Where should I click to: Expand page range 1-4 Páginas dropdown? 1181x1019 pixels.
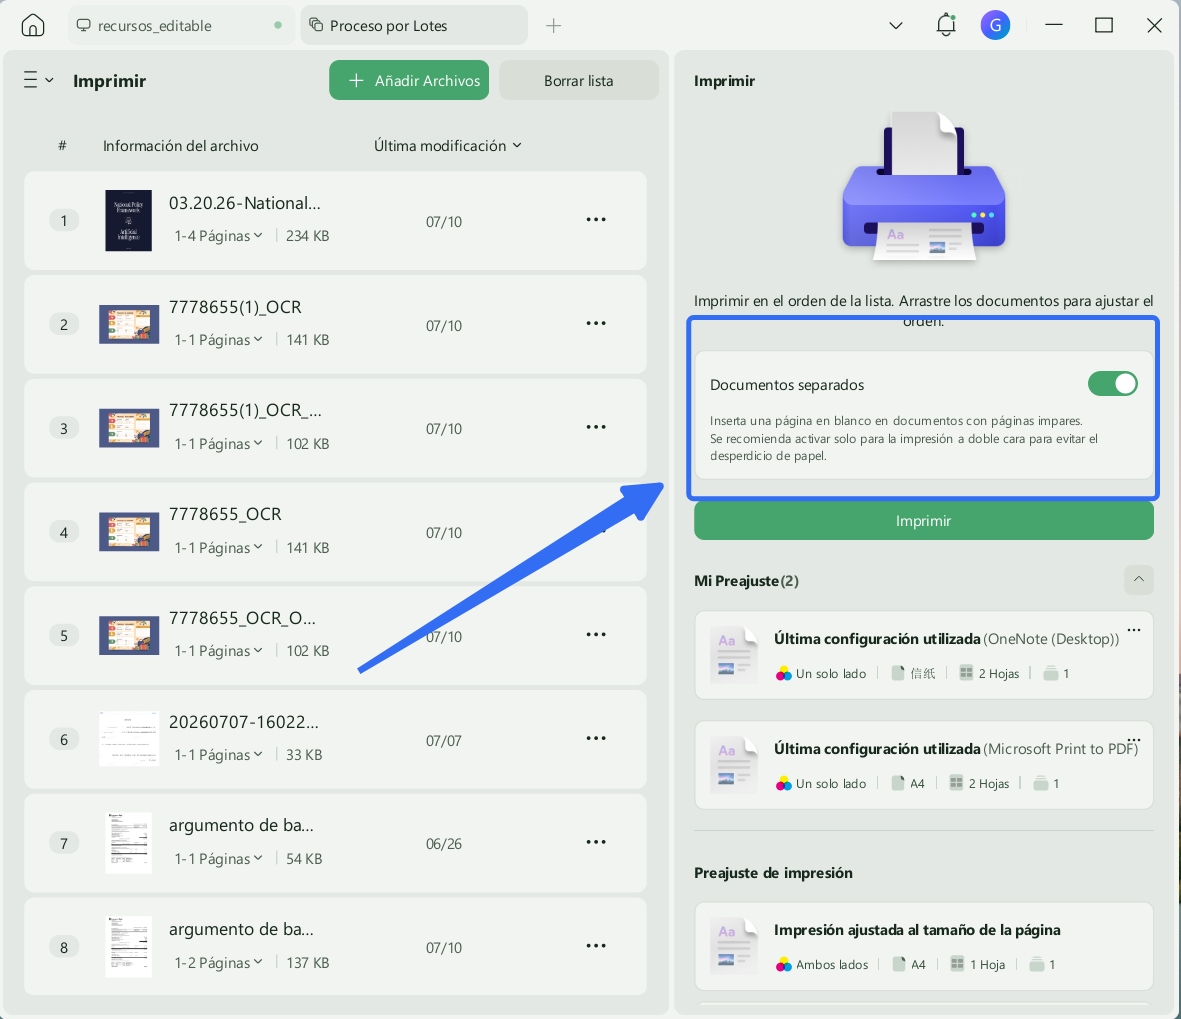pos(218,236)
